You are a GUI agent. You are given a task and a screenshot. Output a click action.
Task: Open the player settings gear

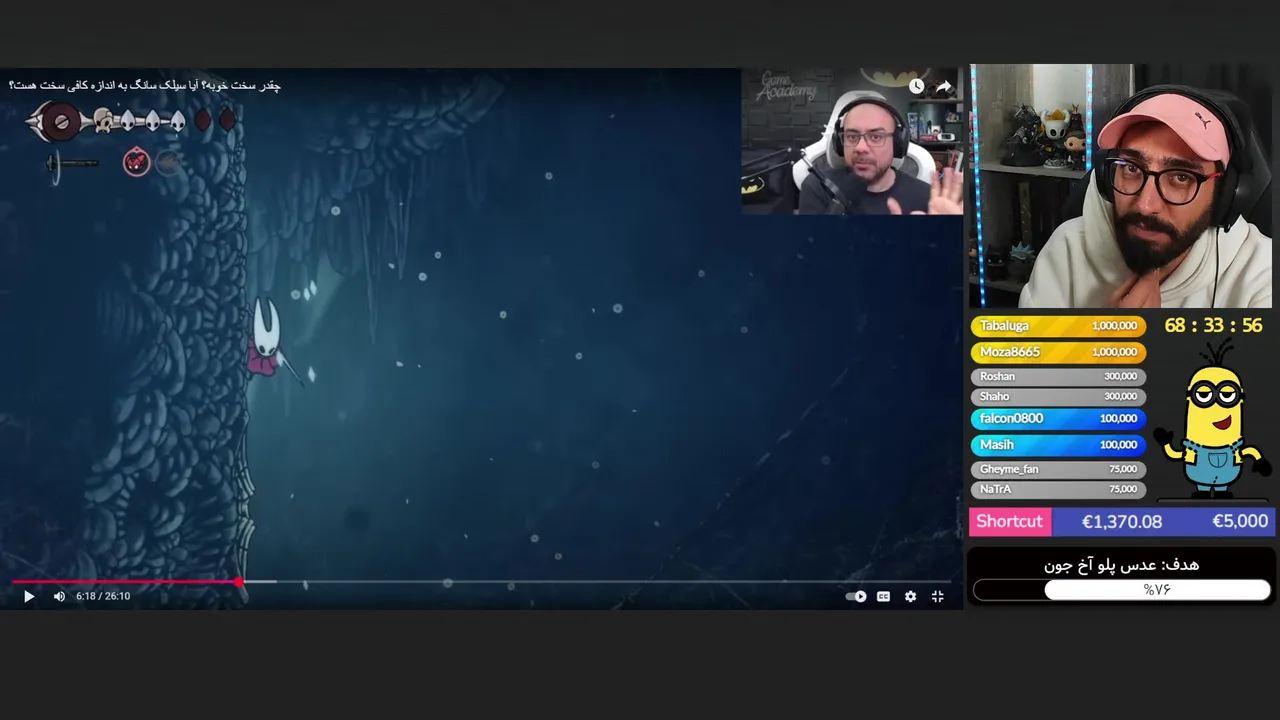click(x=910, y=596)
